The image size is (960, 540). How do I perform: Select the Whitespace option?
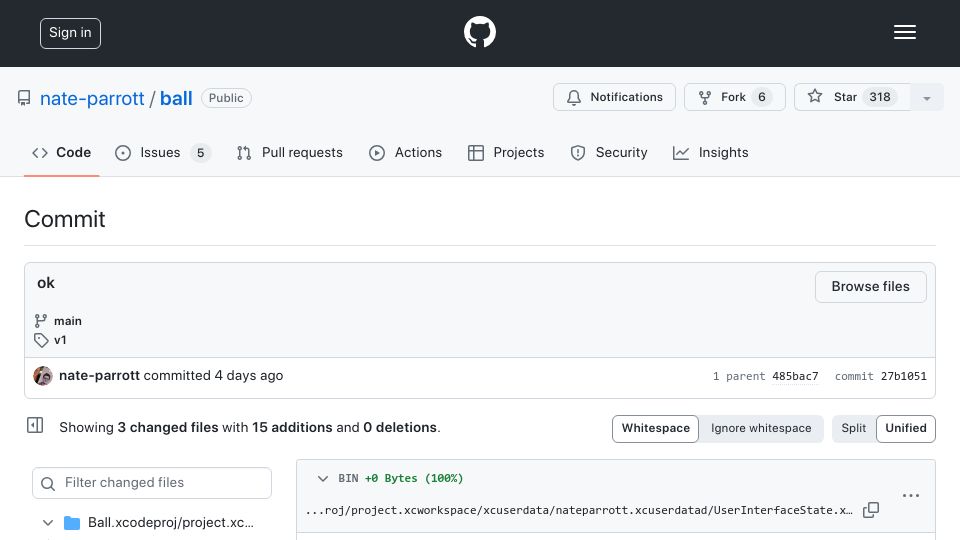click(655, 428)
